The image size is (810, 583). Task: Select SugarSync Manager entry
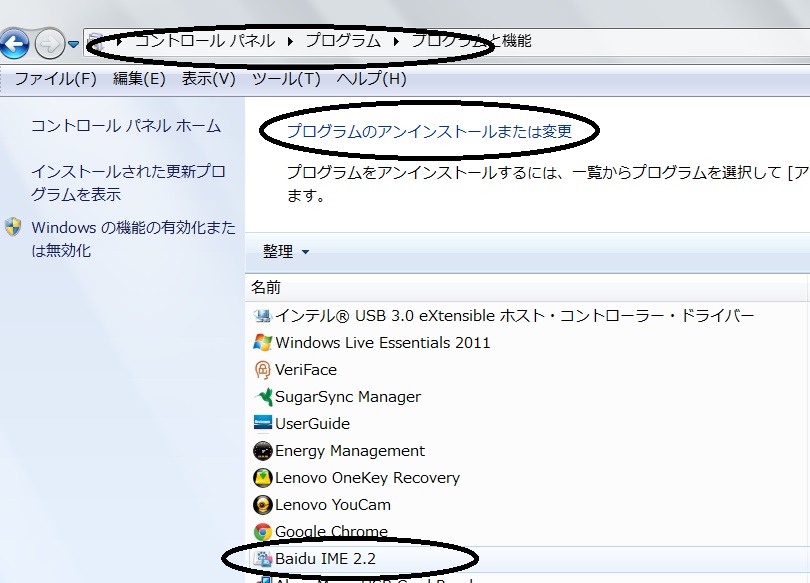point(348,397)
